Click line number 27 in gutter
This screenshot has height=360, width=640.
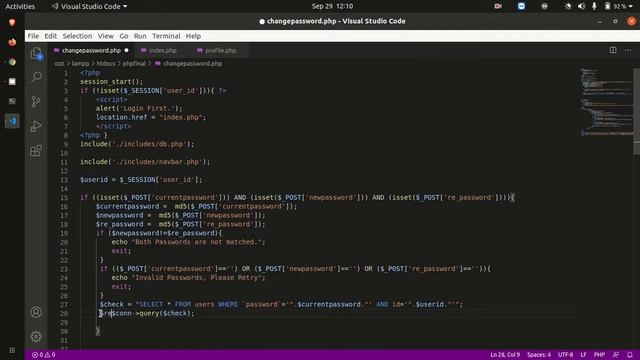point(64,304)
